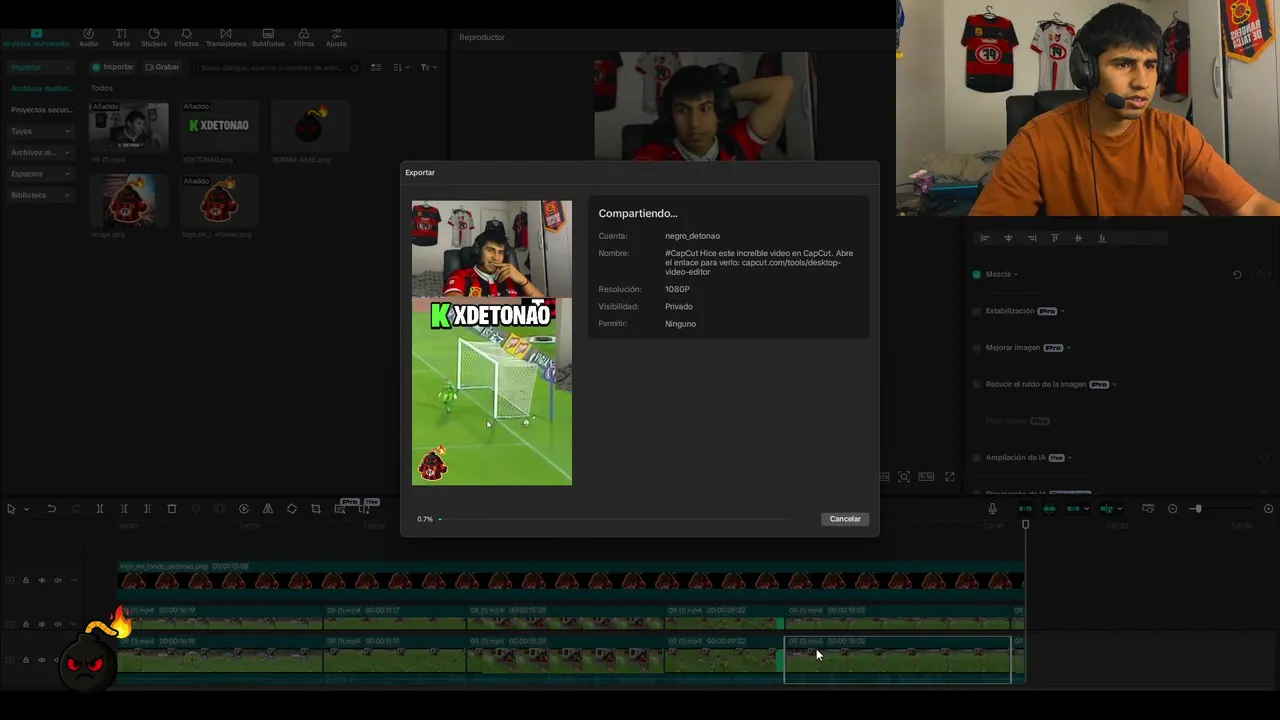Open the media filter dropdown
Screen dimensions: 1280x720
tap(427, 67)
